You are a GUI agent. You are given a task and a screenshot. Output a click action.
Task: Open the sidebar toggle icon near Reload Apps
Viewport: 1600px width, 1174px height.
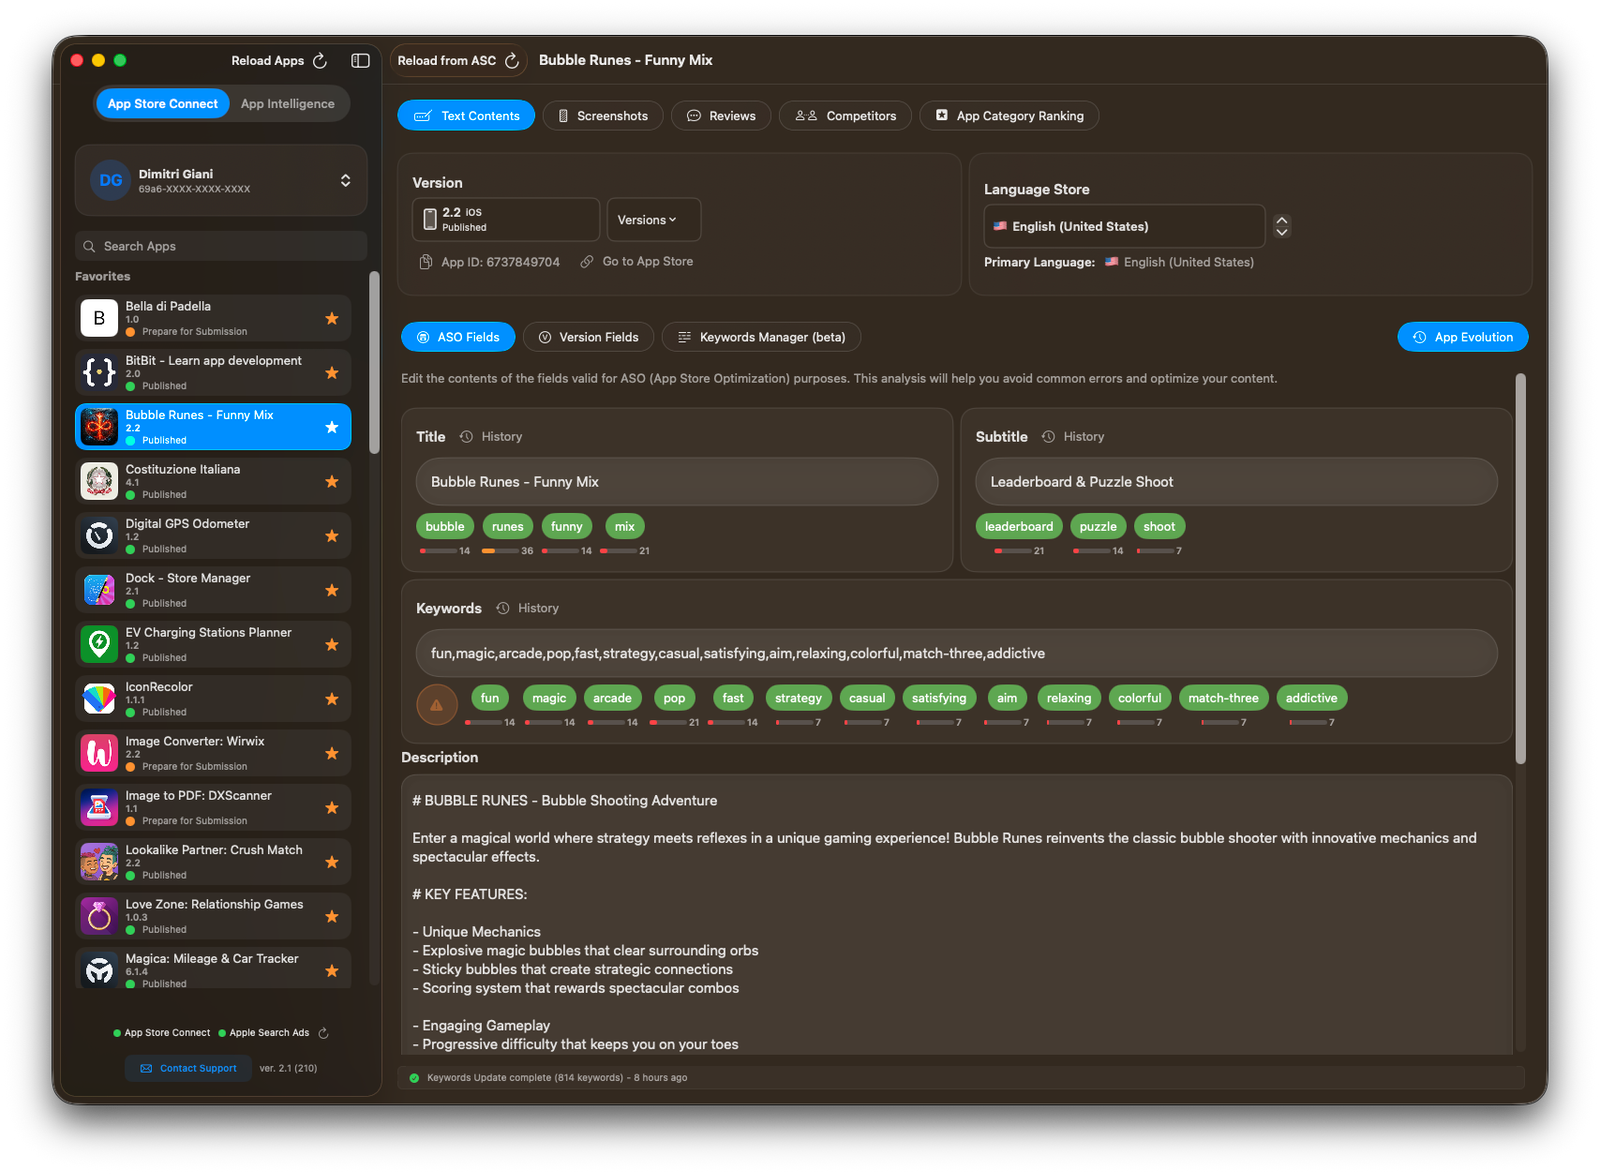click(x=358, y=60)
